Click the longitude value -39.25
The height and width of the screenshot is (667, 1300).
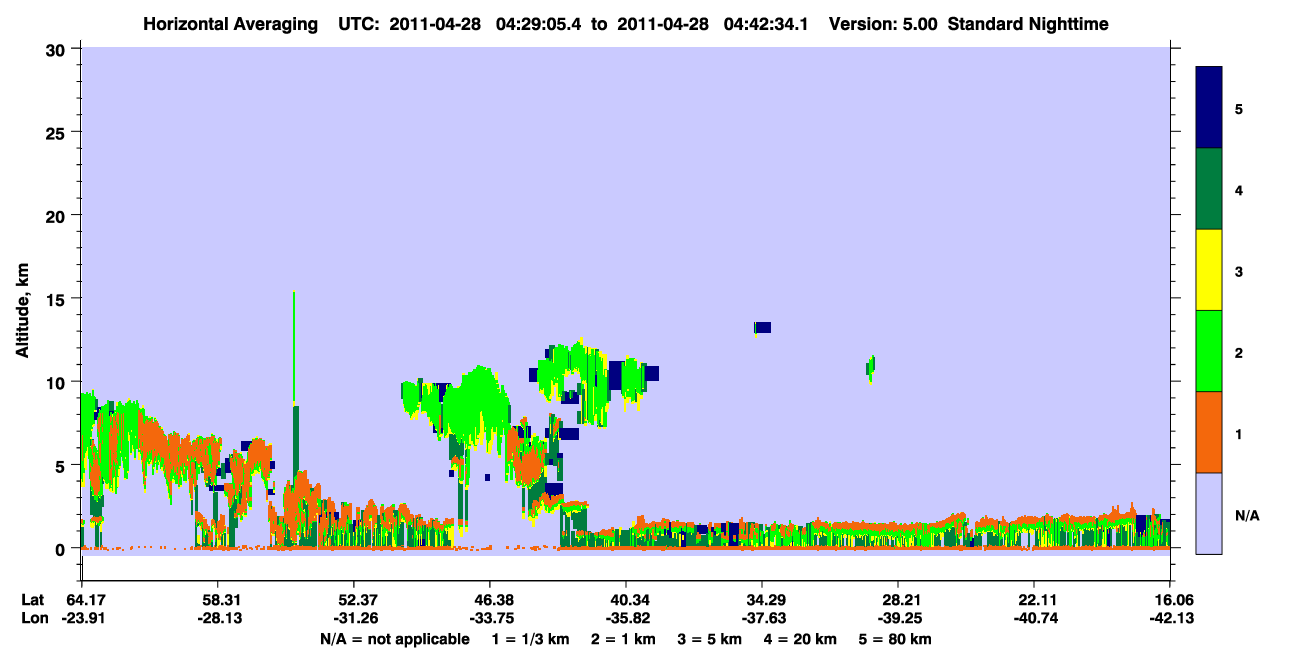898,618
